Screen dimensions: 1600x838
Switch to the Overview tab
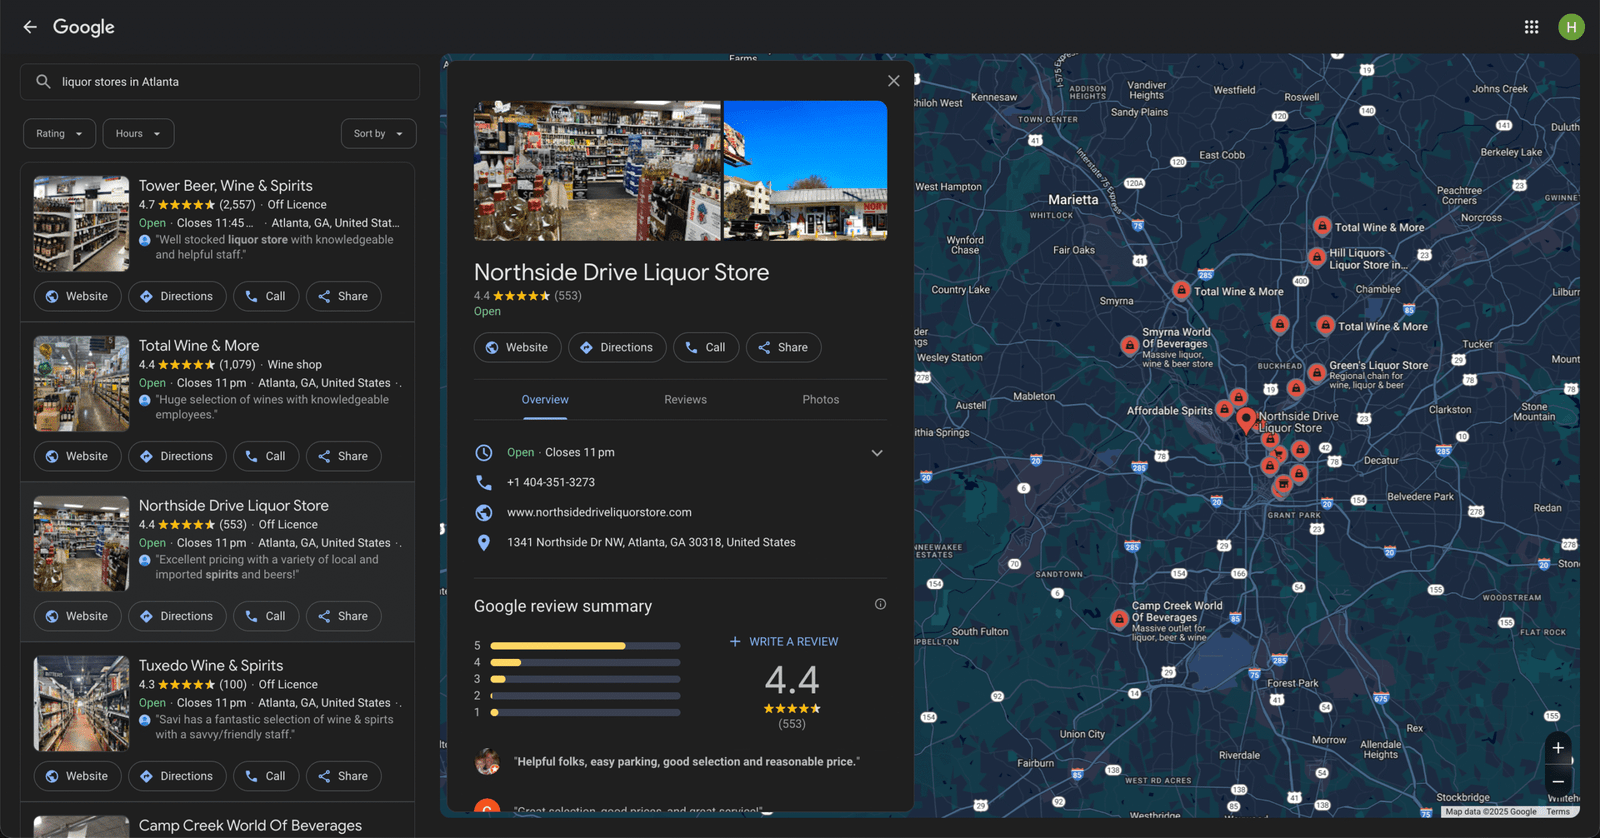click(x=545, y=400)
